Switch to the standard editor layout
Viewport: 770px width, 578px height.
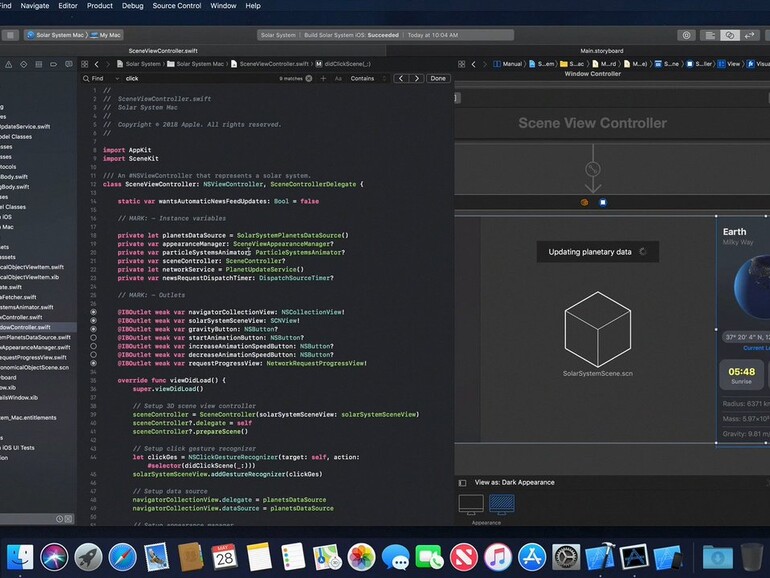(710, 35)
